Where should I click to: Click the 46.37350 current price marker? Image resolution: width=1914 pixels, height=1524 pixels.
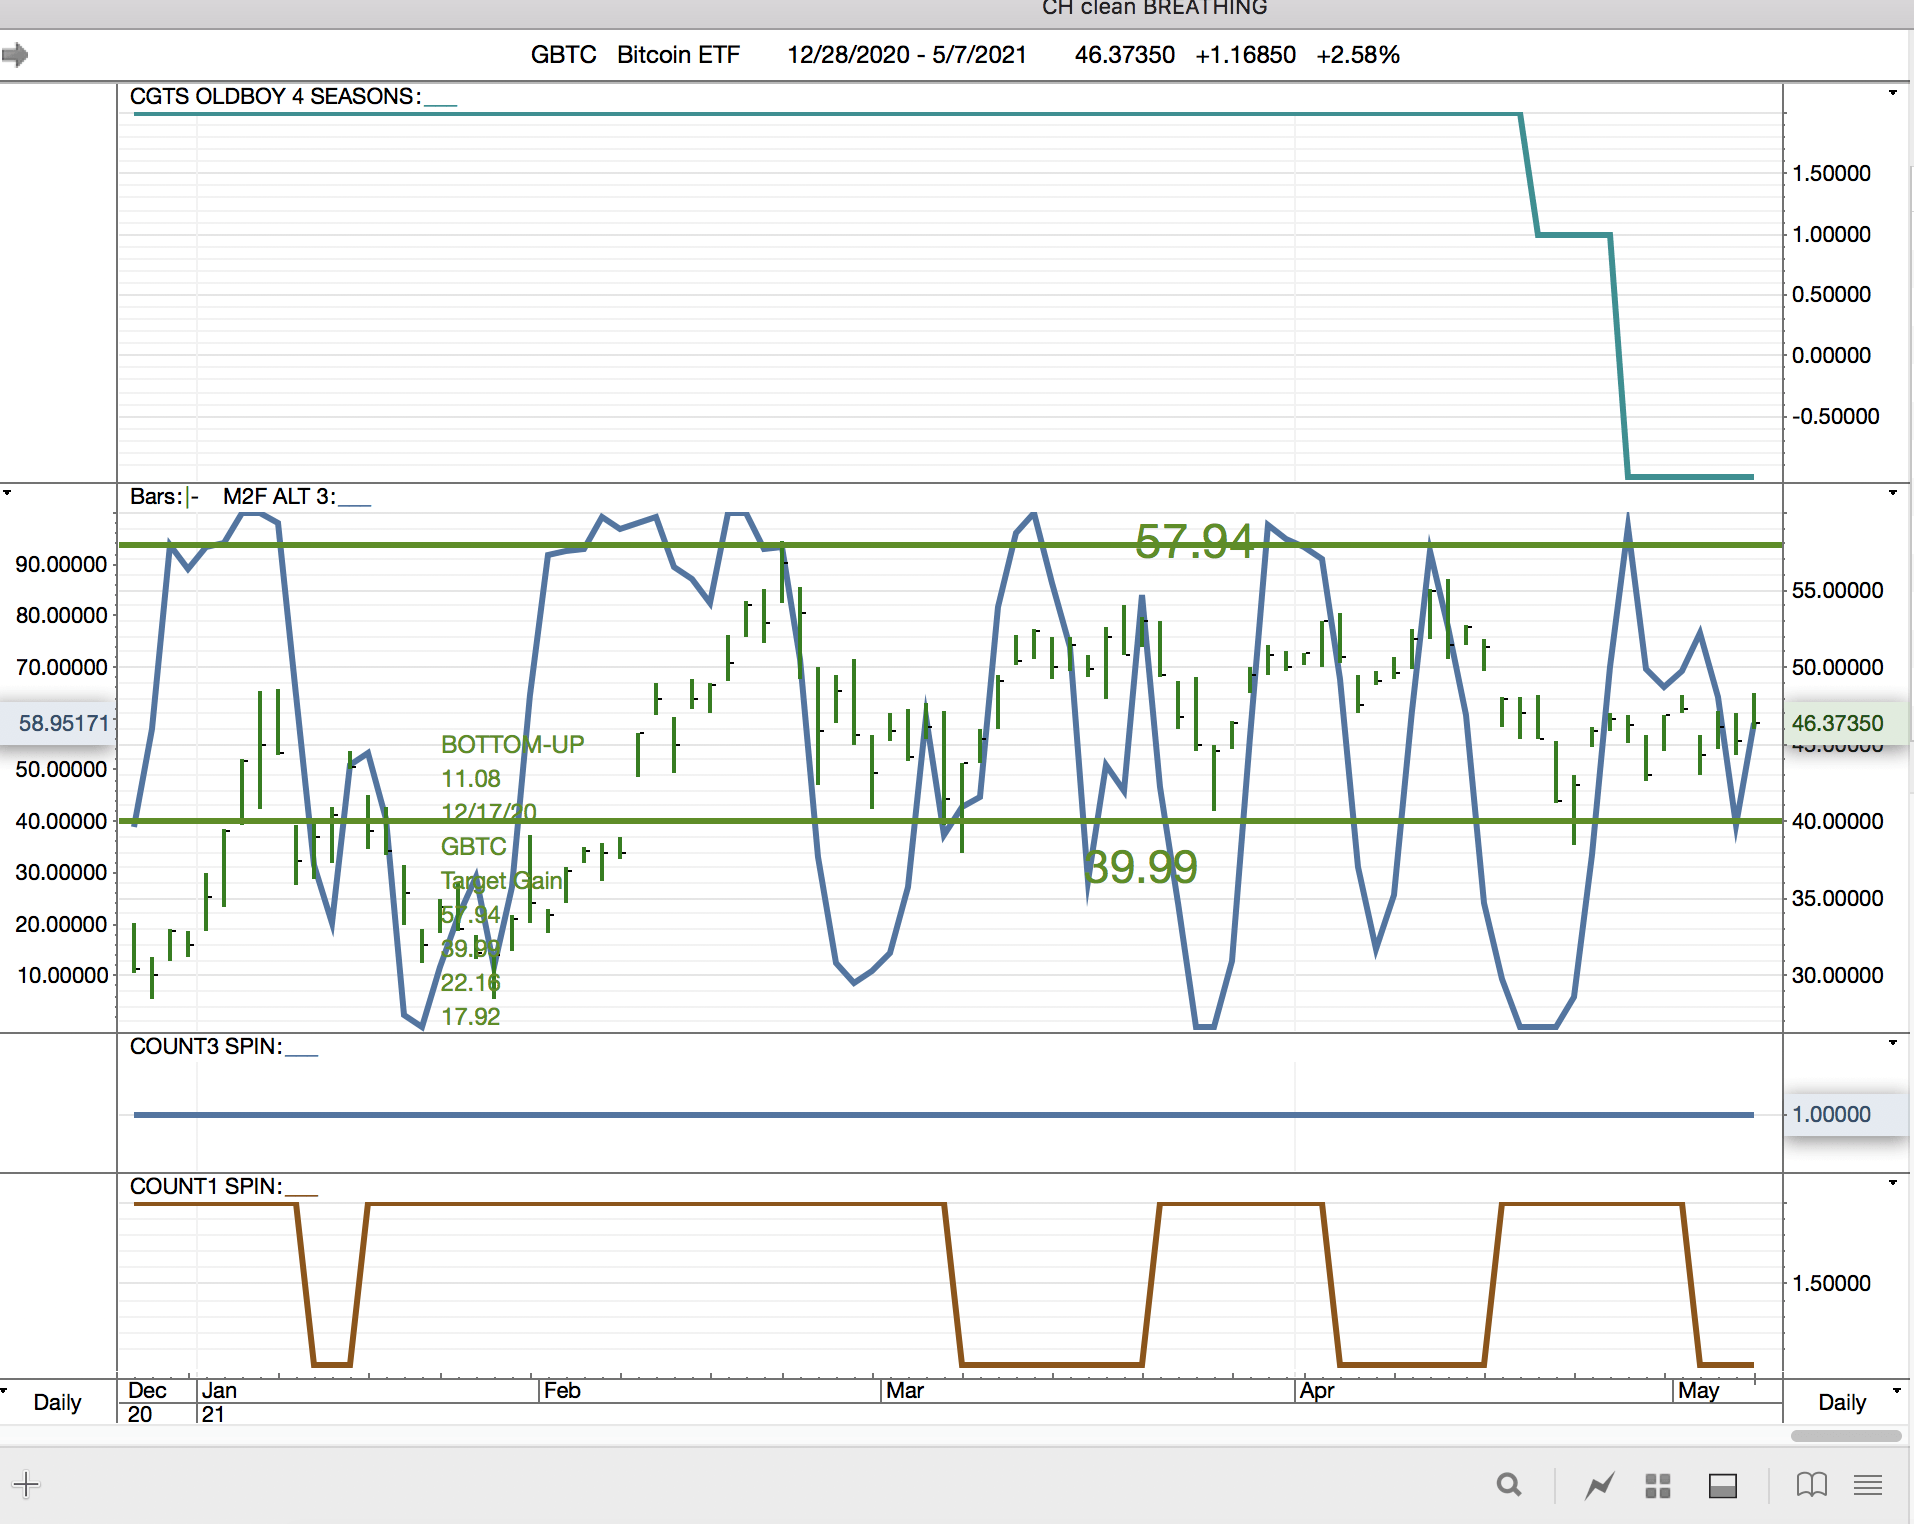click(1837, 723)
